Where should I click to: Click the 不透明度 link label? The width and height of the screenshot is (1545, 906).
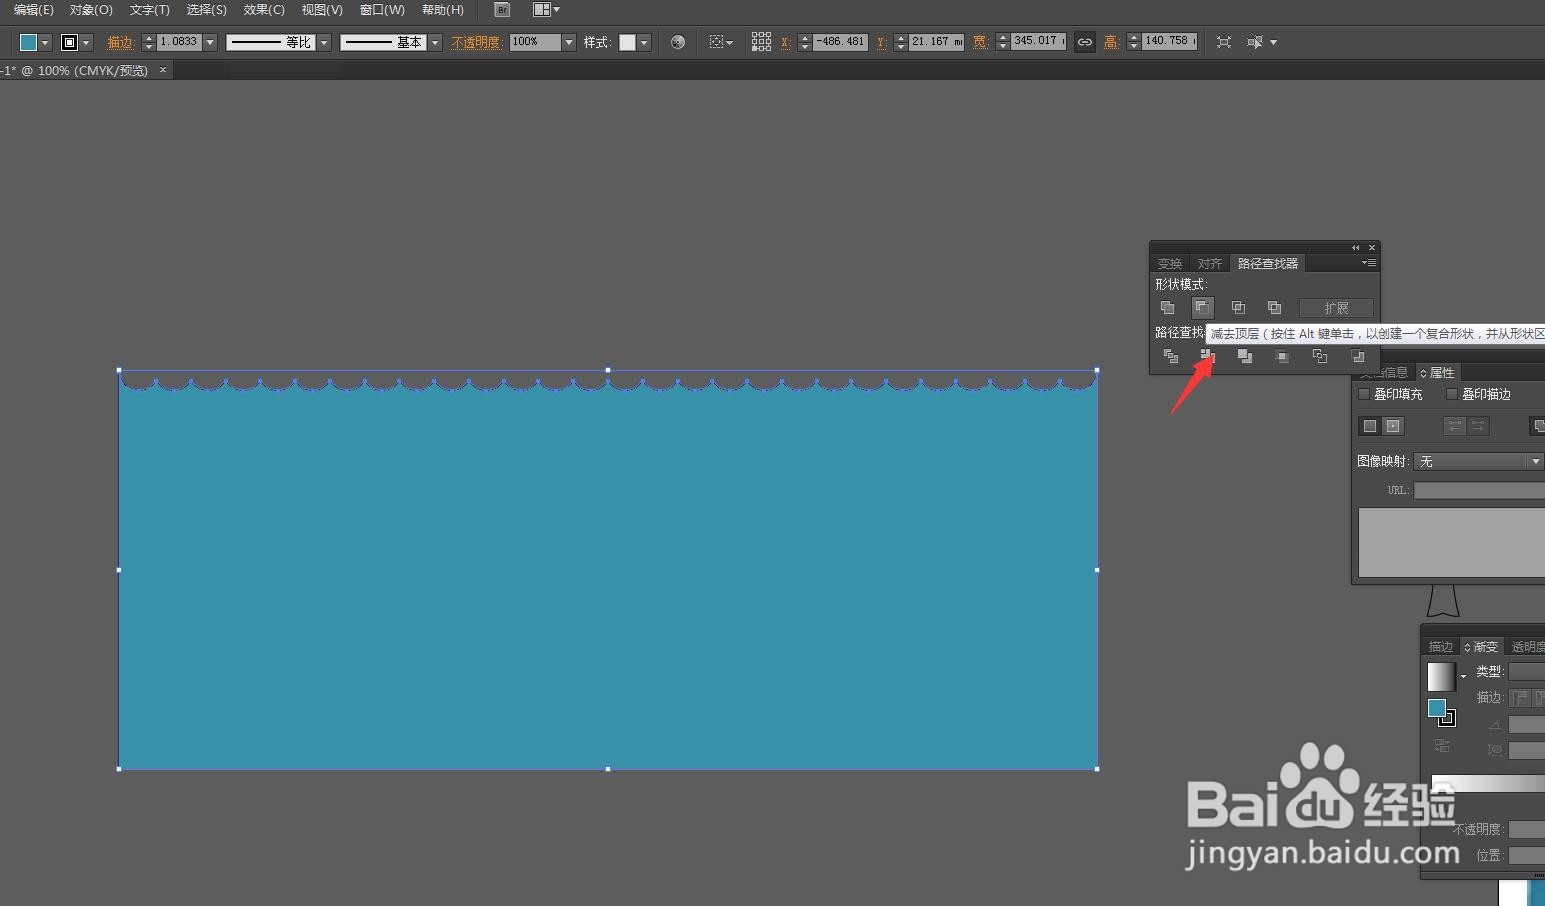(x=475, y=42)
